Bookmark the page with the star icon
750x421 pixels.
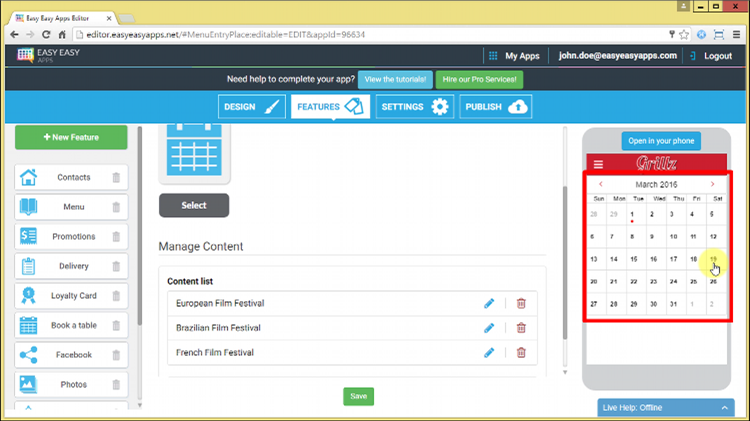point(684,34)
